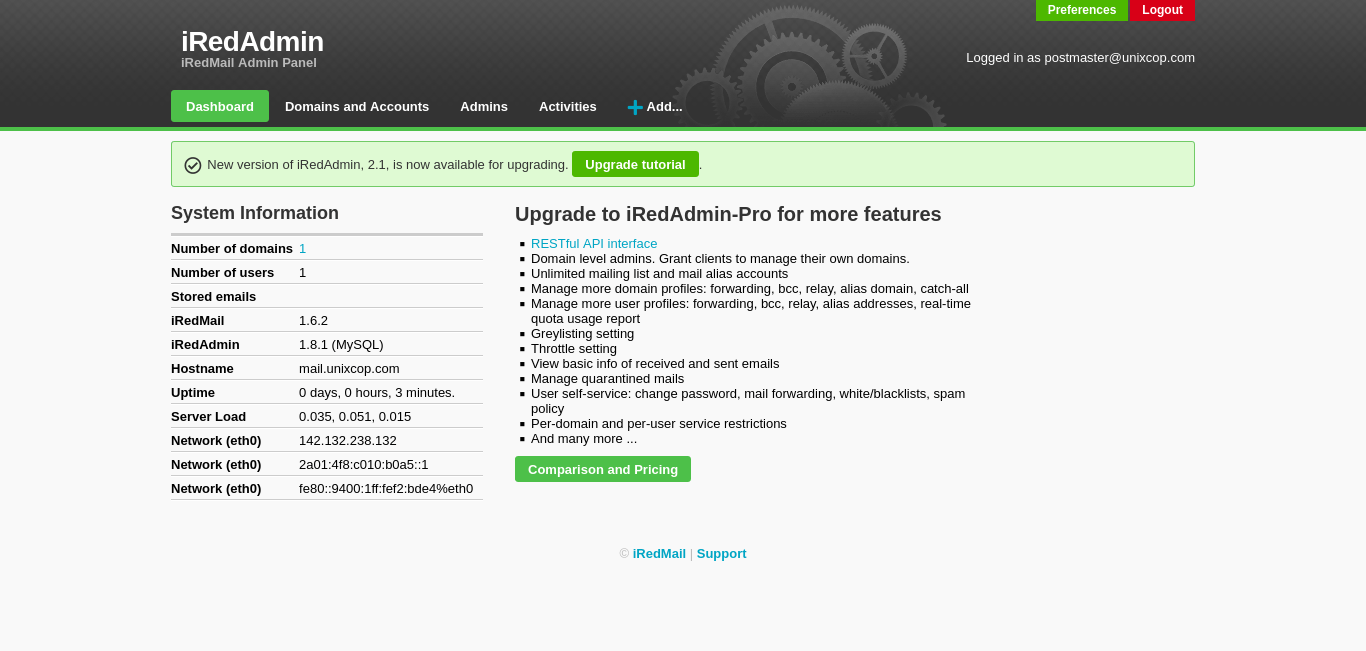Expand the Add... menu
This screenshot has width=1366, height=651.
click(x=655, y=106)
